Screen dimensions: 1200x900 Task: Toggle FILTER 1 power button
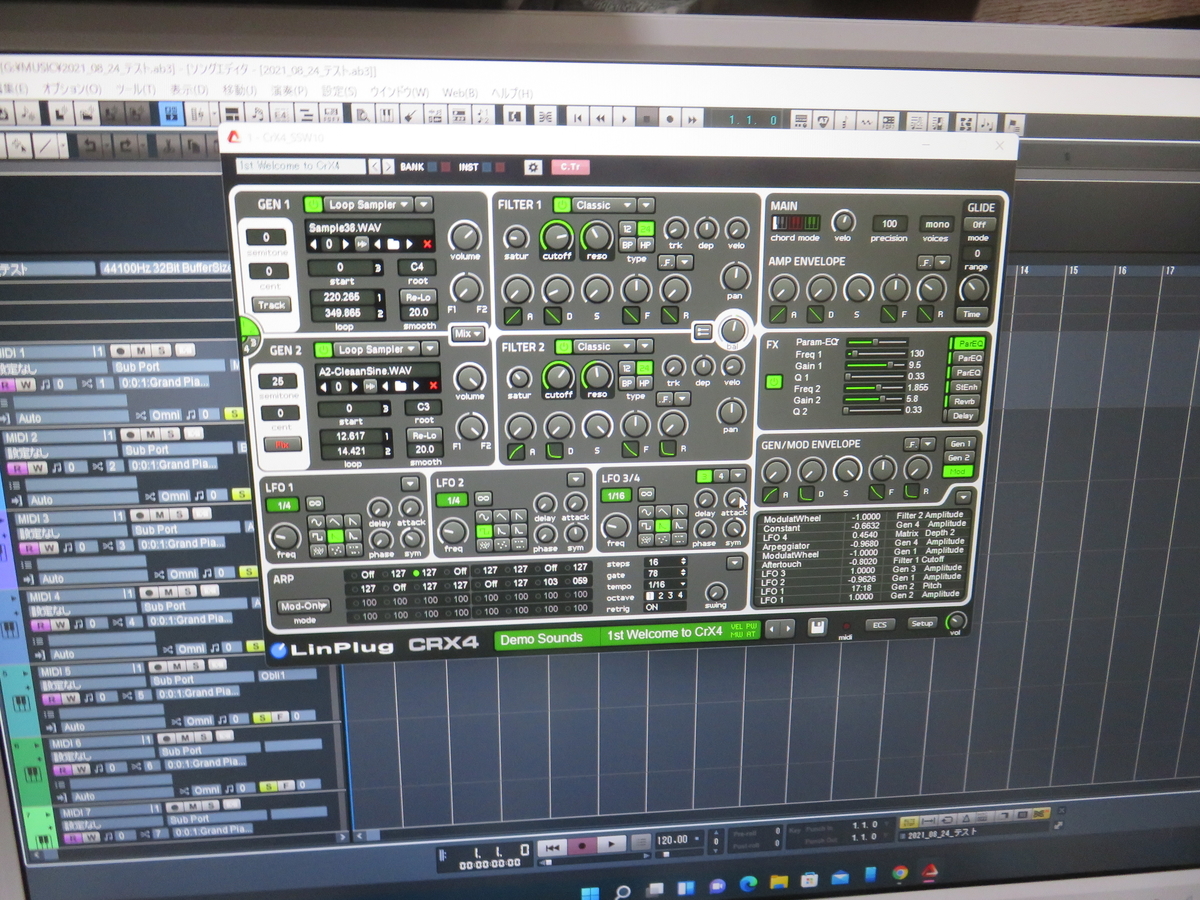562,205
